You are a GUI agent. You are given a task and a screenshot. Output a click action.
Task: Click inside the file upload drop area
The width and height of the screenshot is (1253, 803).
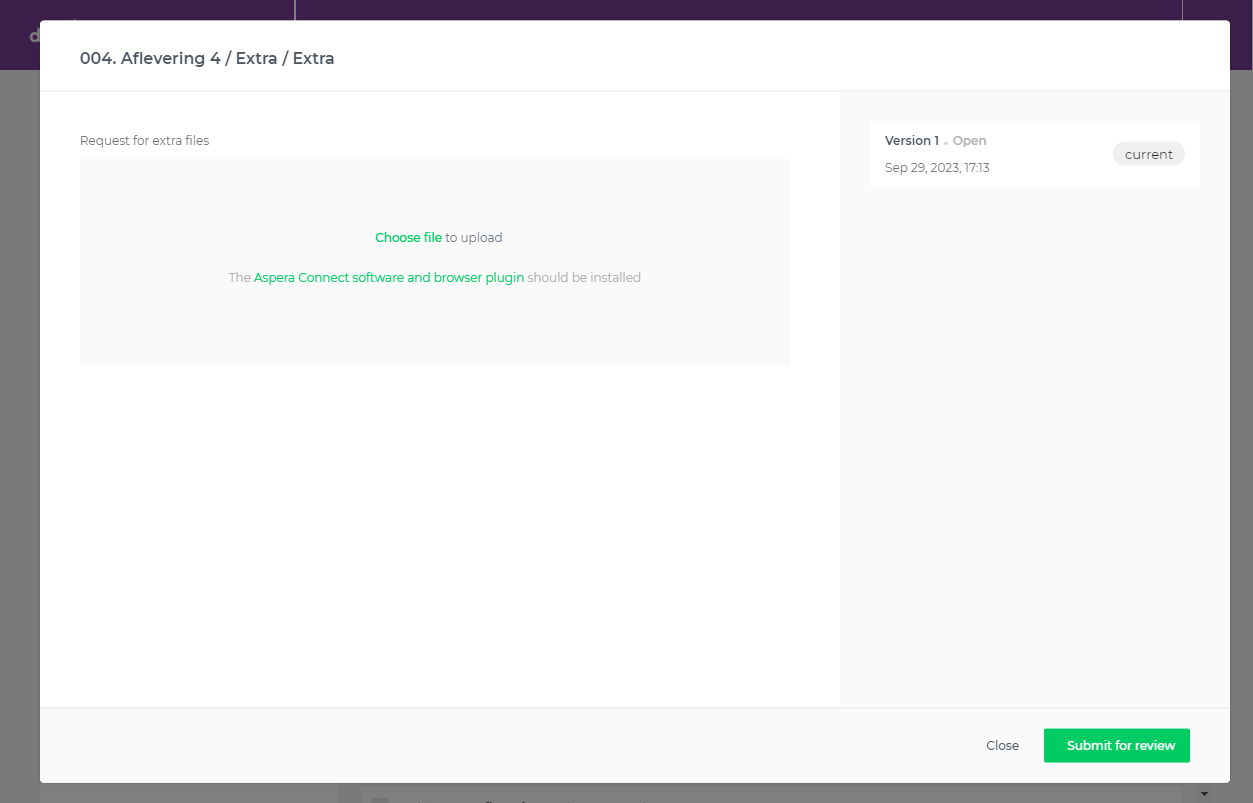click(435, 261)
